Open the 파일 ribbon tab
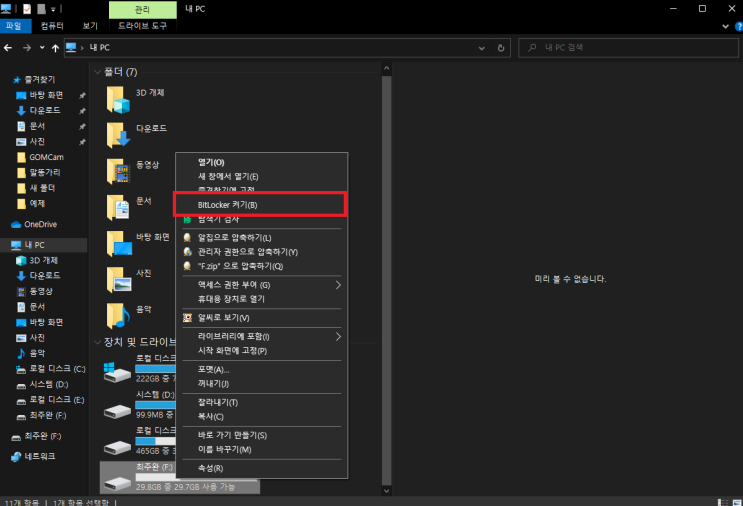The width and height of the screenshot is (743, 506). pyautogui.click(x=14, y=26)
